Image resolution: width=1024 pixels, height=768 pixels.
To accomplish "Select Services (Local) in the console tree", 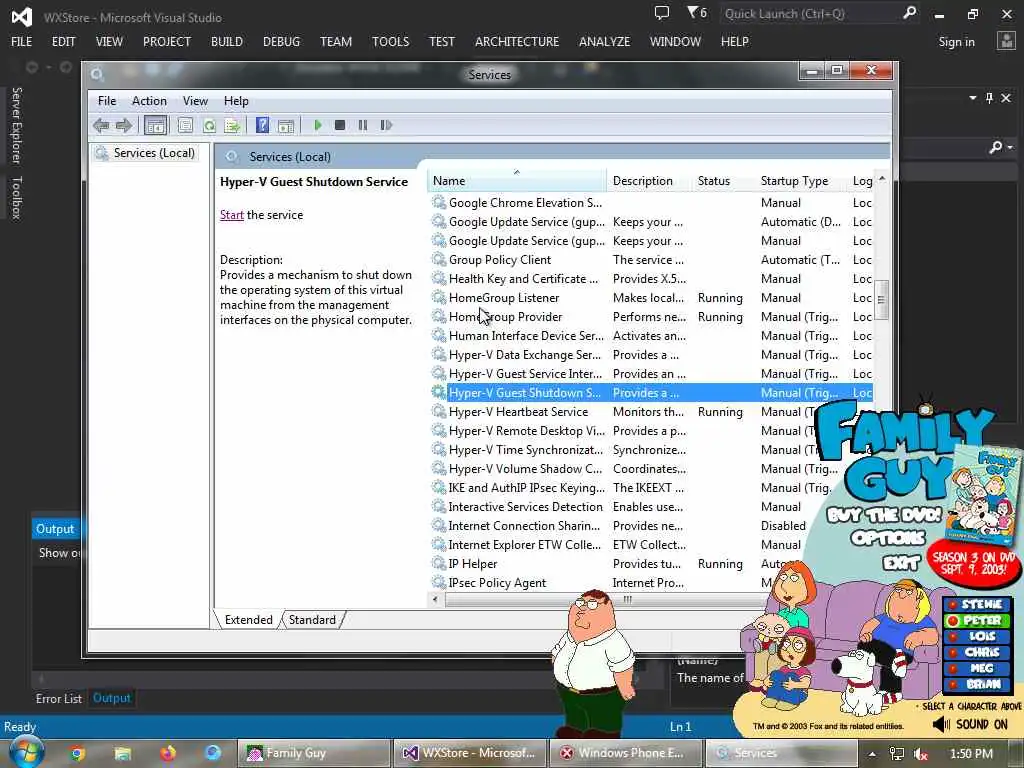I will 153,153.
